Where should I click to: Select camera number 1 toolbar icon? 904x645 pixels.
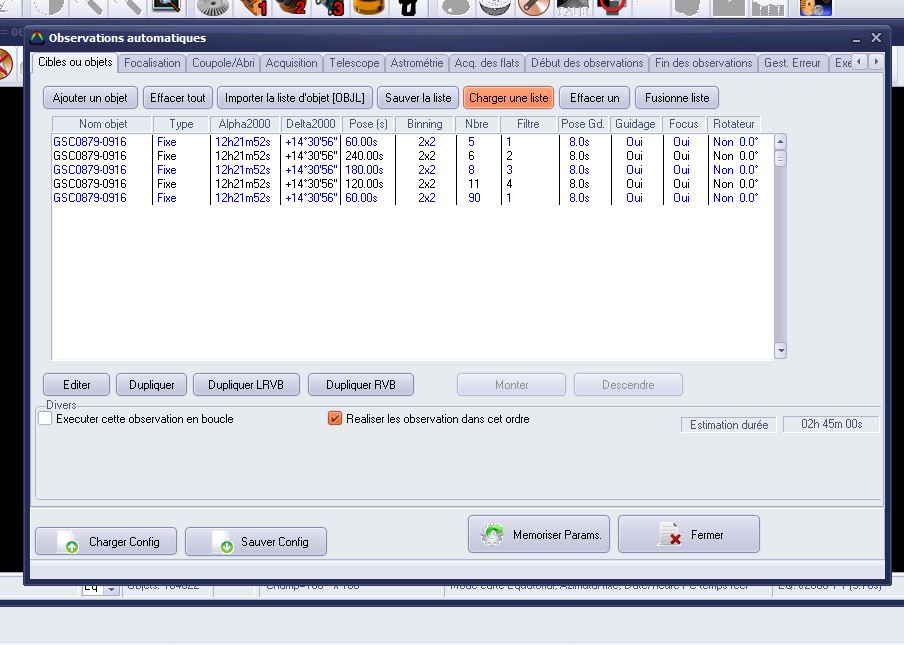(254, 8)
